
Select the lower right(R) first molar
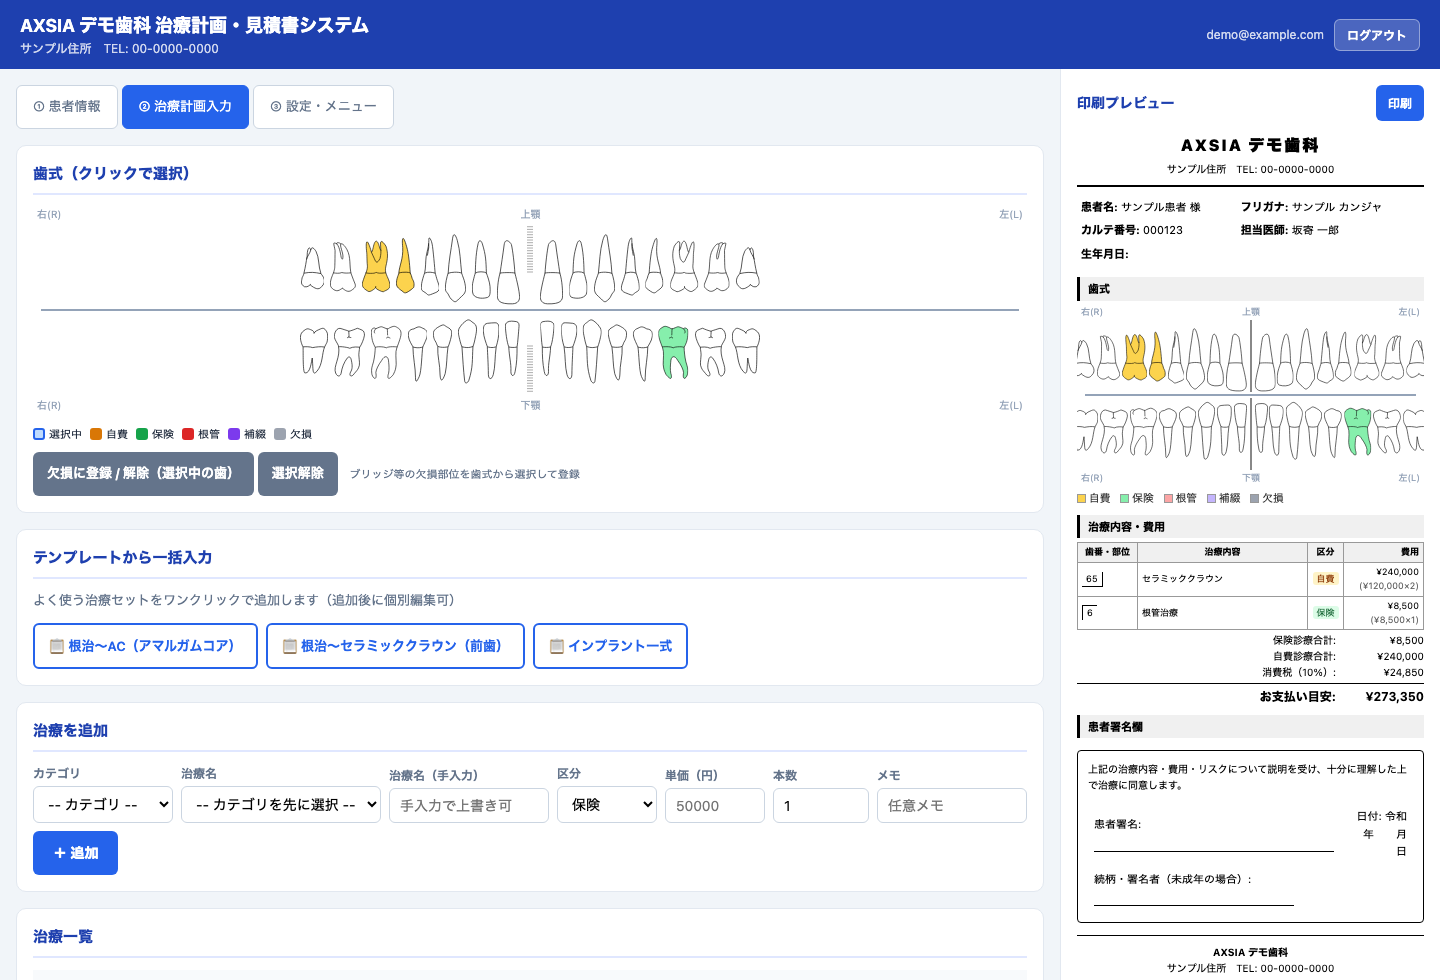(x=385, y=352)
